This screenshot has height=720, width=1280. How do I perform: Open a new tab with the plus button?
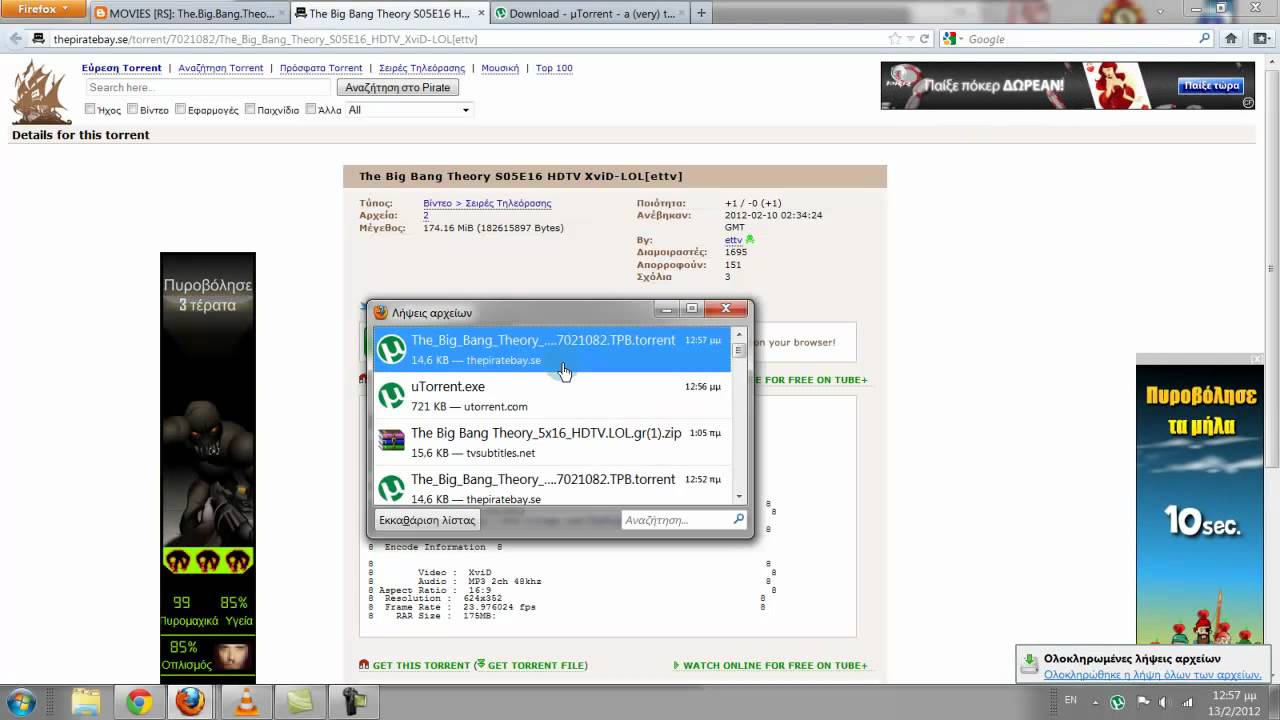pos(701,13)
